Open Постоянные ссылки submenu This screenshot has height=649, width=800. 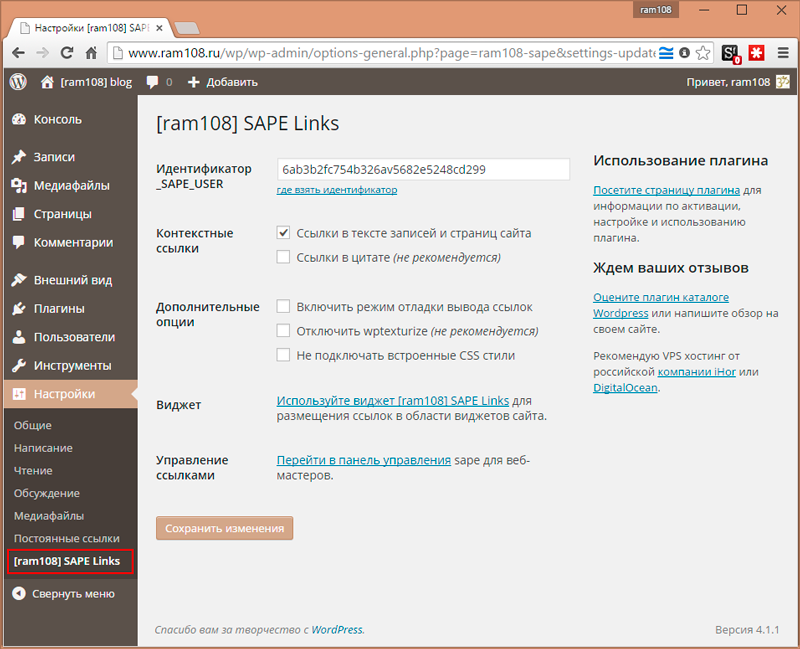[67, 538]
